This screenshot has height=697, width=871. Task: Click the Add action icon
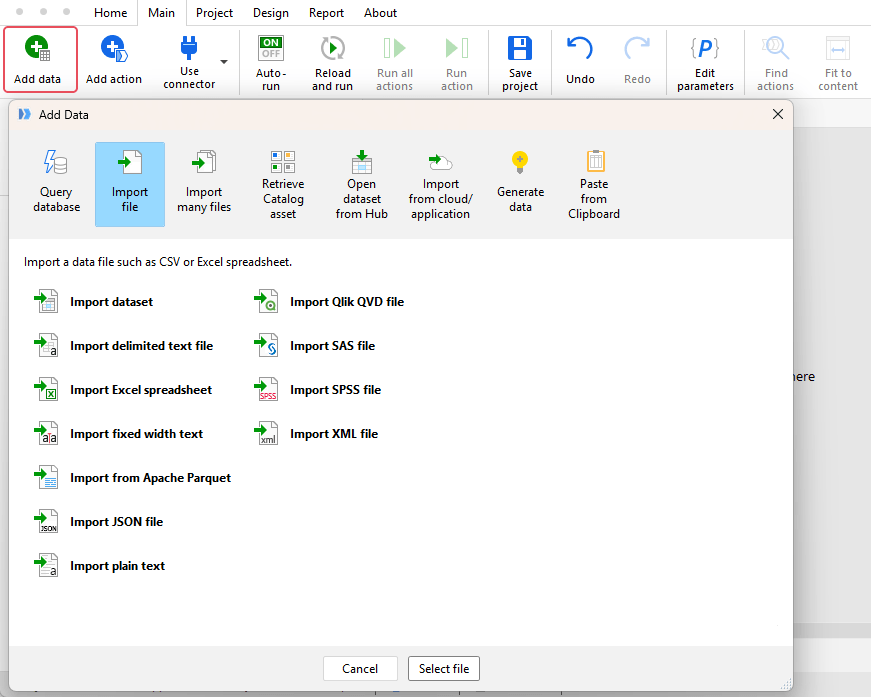coord(114,49)
